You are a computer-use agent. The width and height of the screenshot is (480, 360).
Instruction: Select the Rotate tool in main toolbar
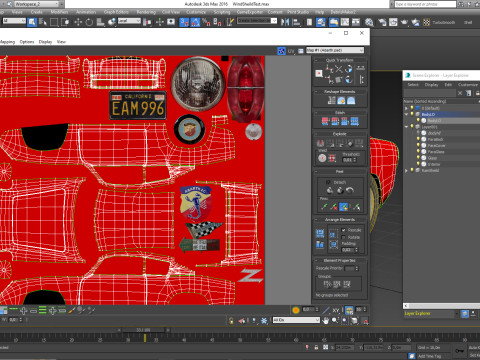[x=89, y=22]
